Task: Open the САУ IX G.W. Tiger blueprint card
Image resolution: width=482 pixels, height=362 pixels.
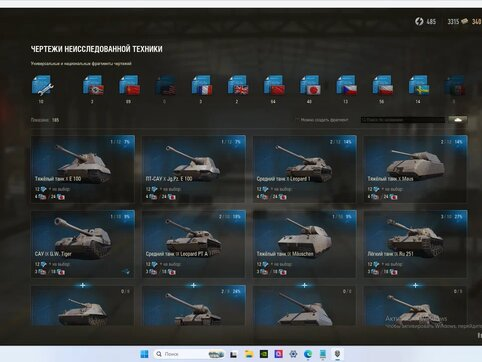Action: point(83,244)
